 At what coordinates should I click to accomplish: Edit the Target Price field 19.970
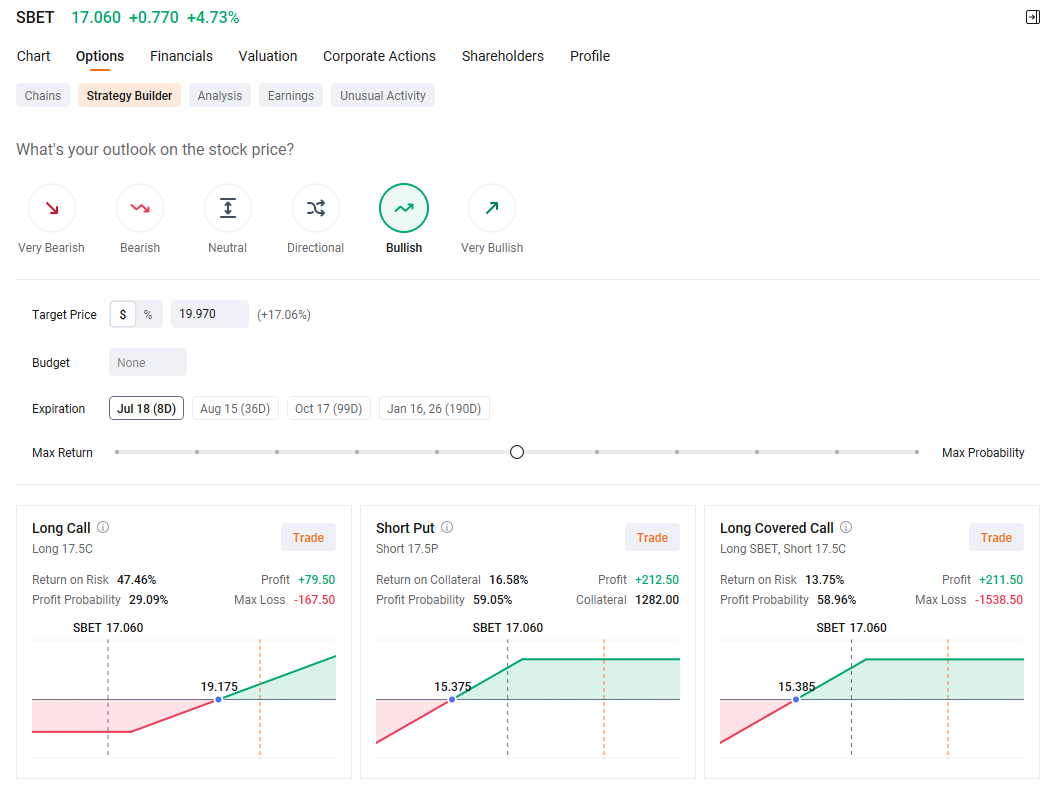209,314
